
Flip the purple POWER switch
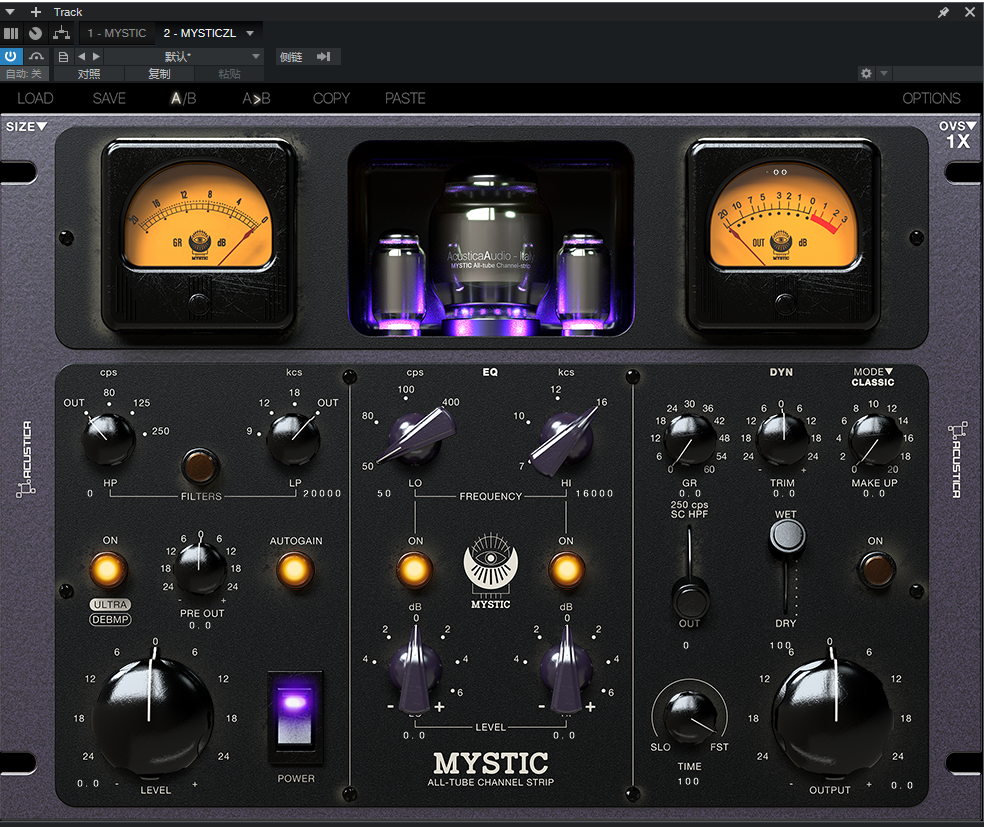[x=295, y=717]
